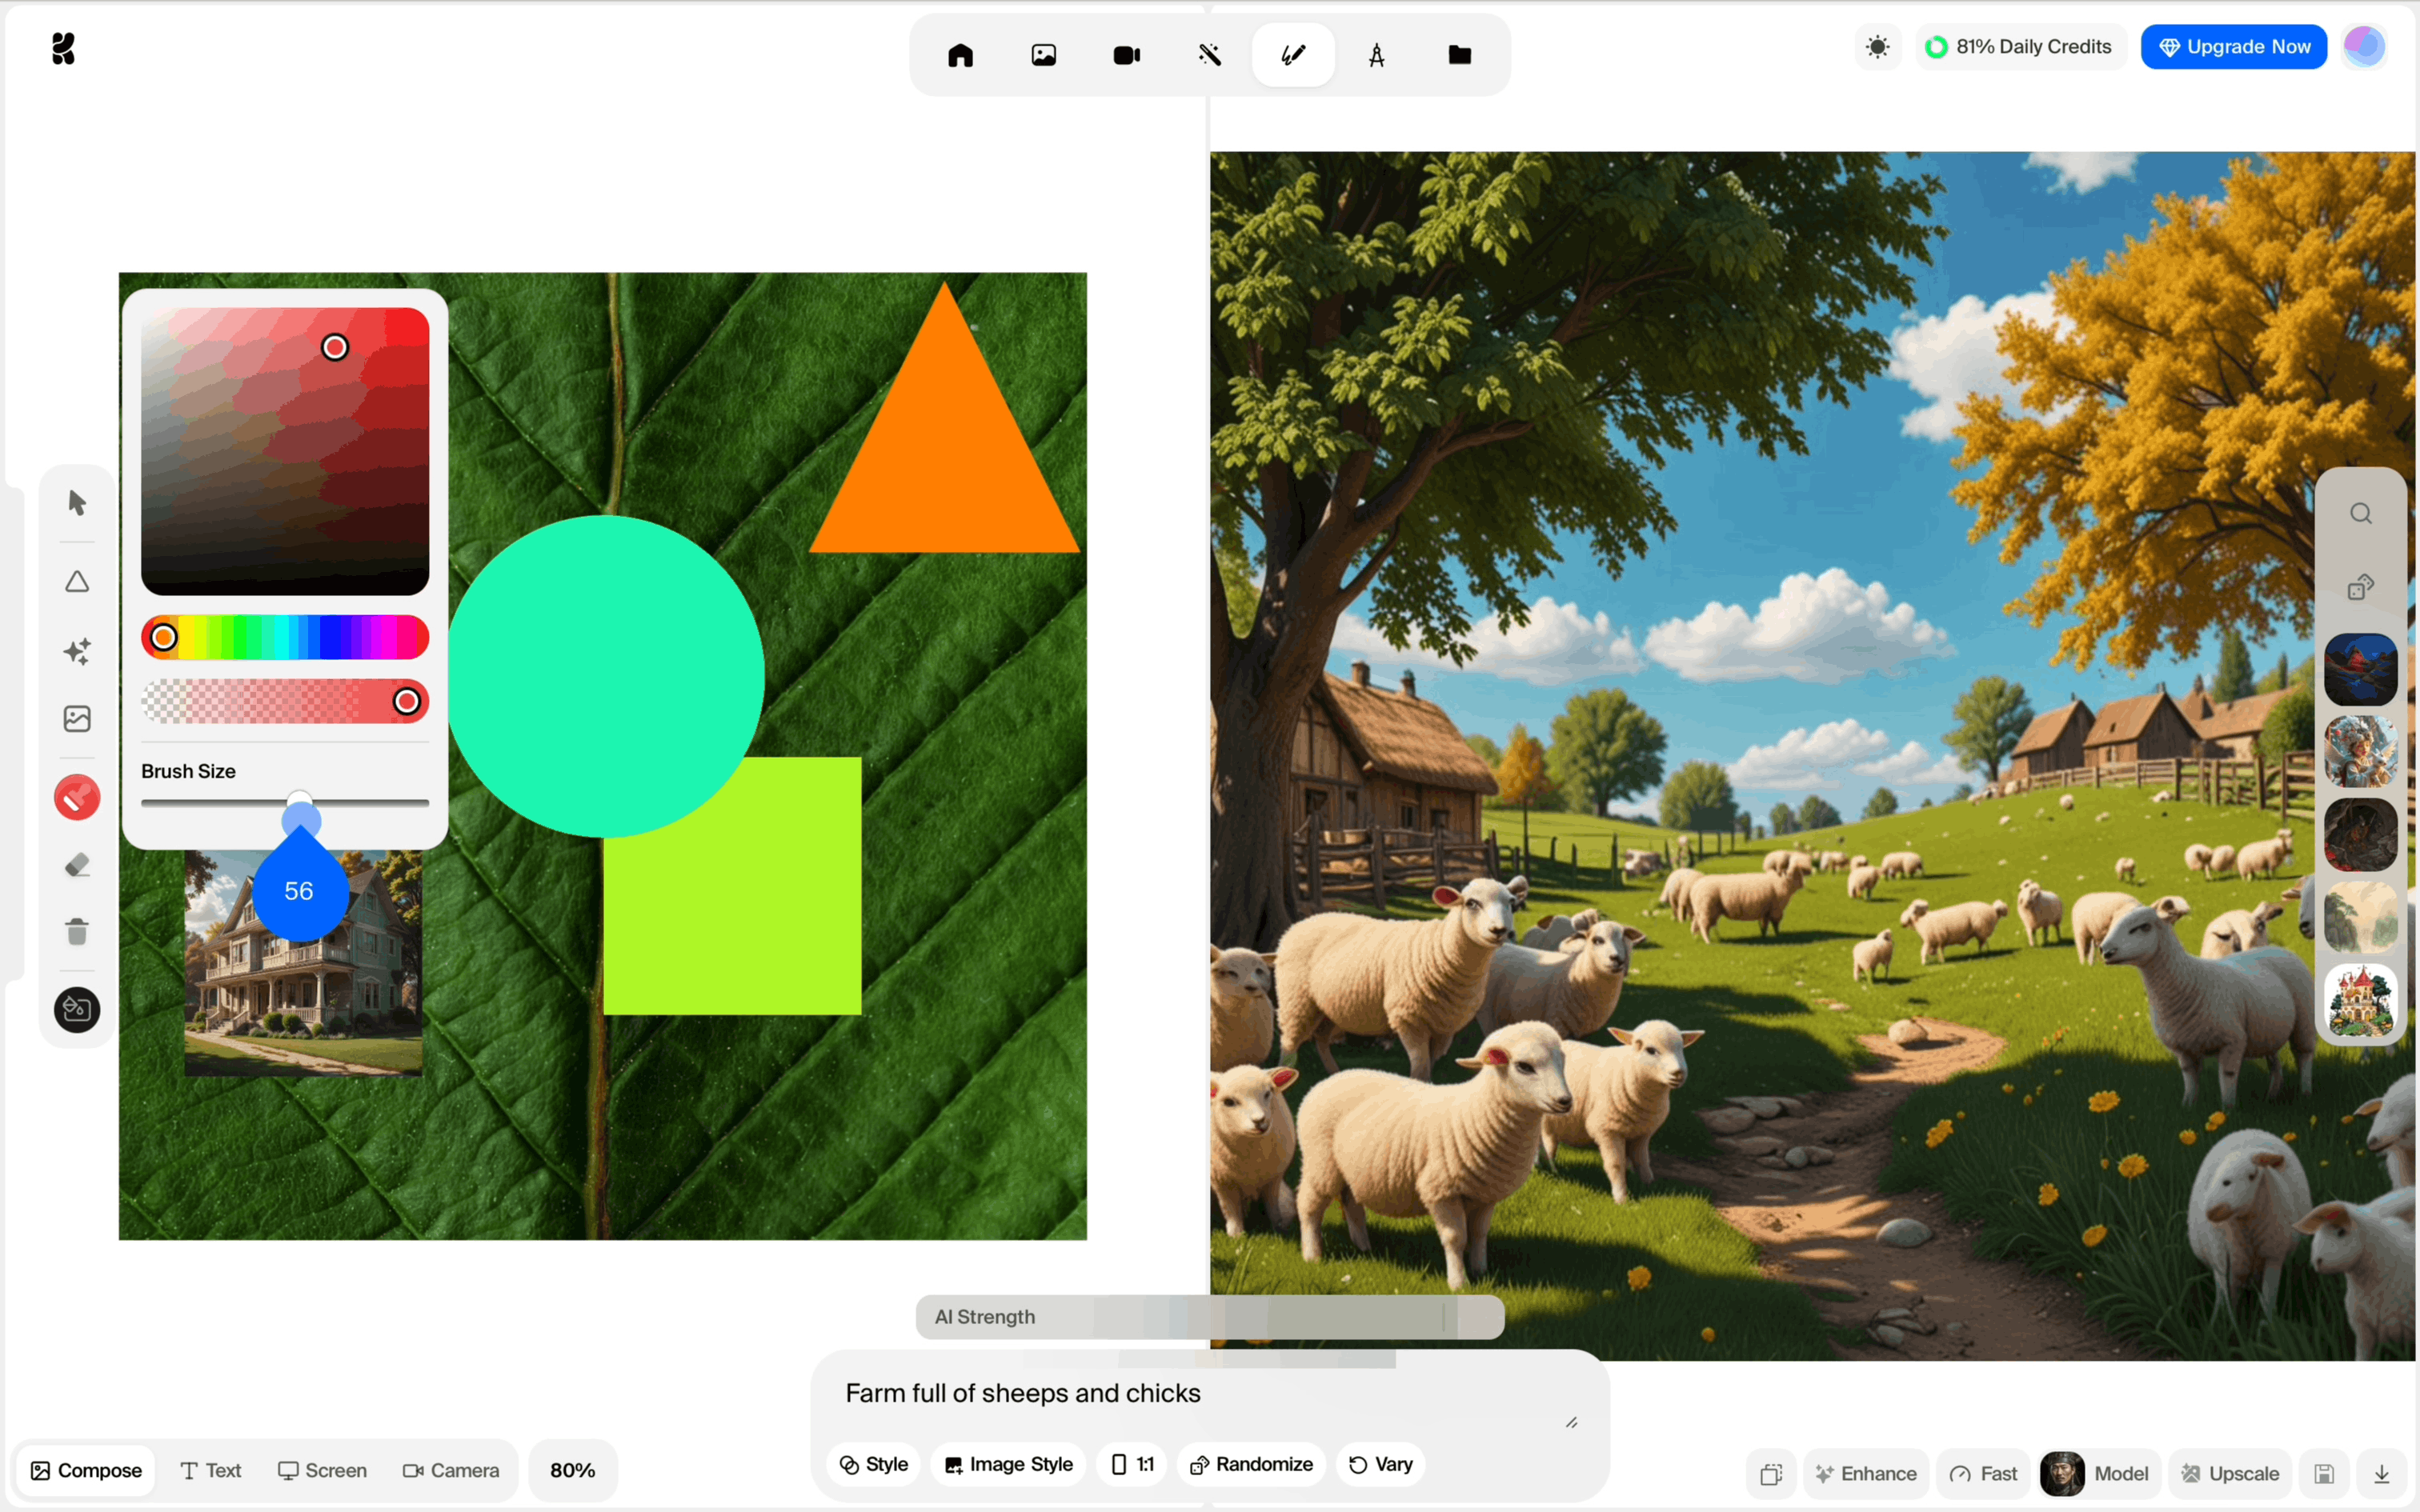Switch to the Camera tab
Image resolution: width=2420 pixels, height=1512 pixels.
[451, 1470]
